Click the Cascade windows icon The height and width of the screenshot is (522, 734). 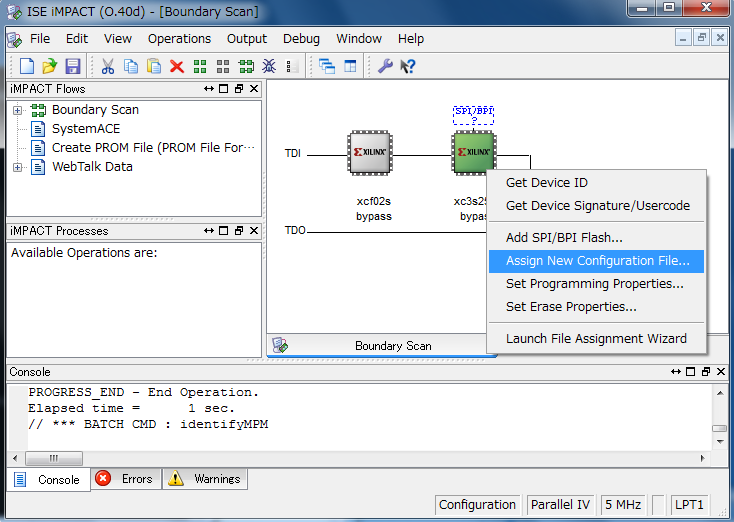click(327, 66)
